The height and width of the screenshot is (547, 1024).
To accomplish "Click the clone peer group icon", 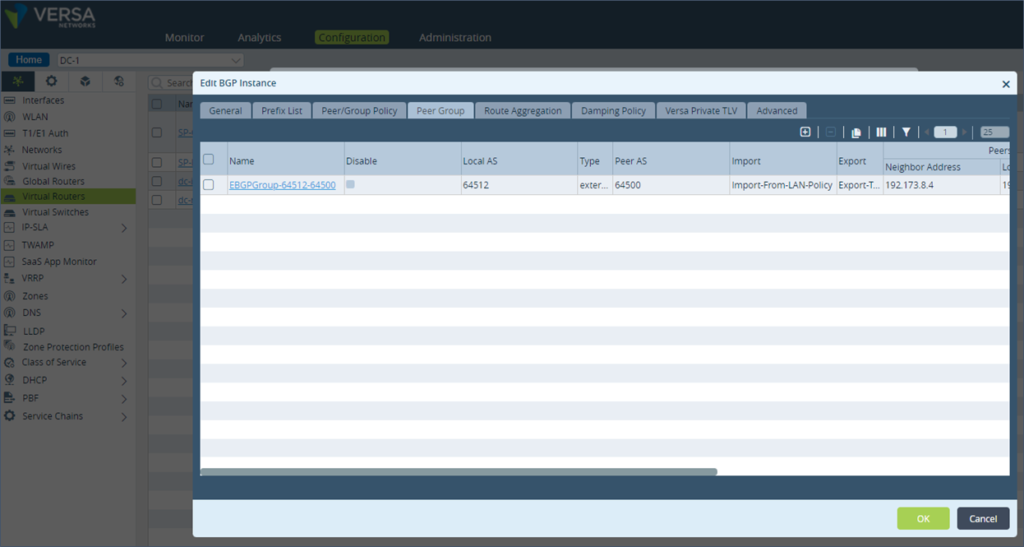I will [x=856, y=132].
